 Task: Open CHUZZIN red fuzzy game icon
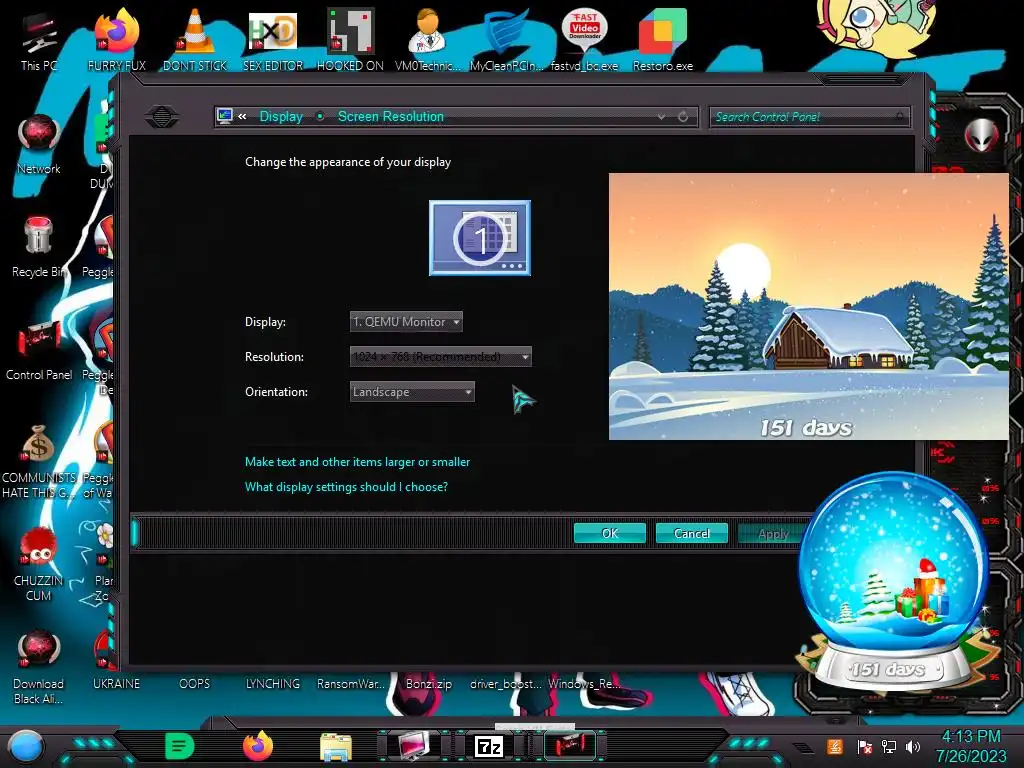39,564
